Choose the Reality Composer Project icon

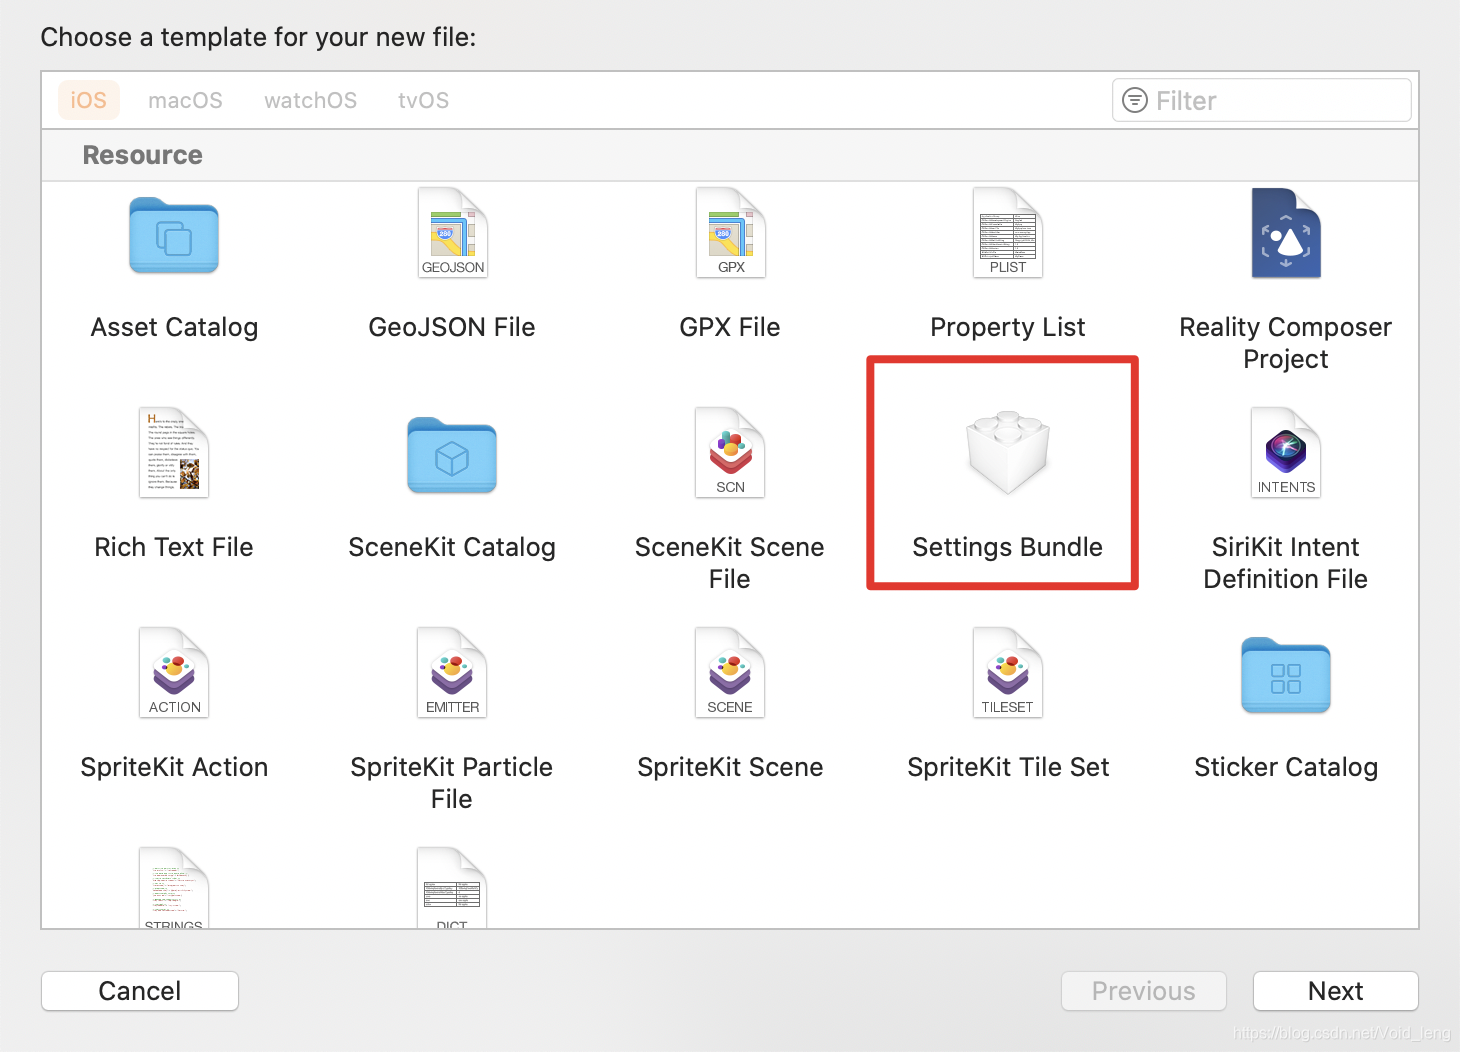(x=1286, y=233)
